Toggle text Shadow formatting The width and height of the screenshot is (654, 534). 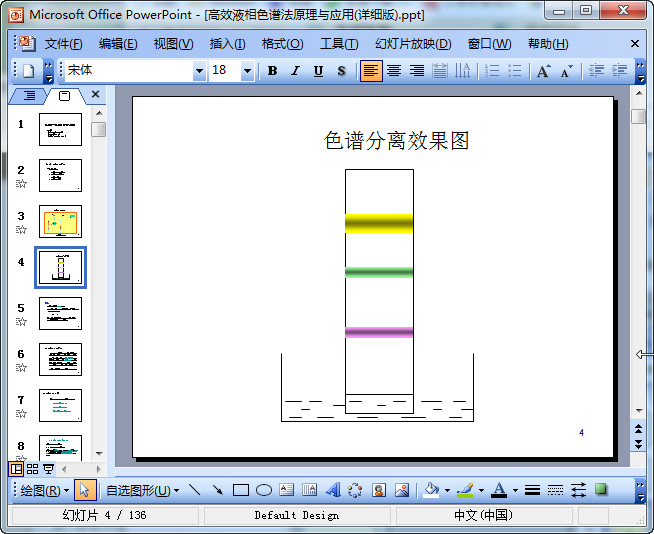341,71
